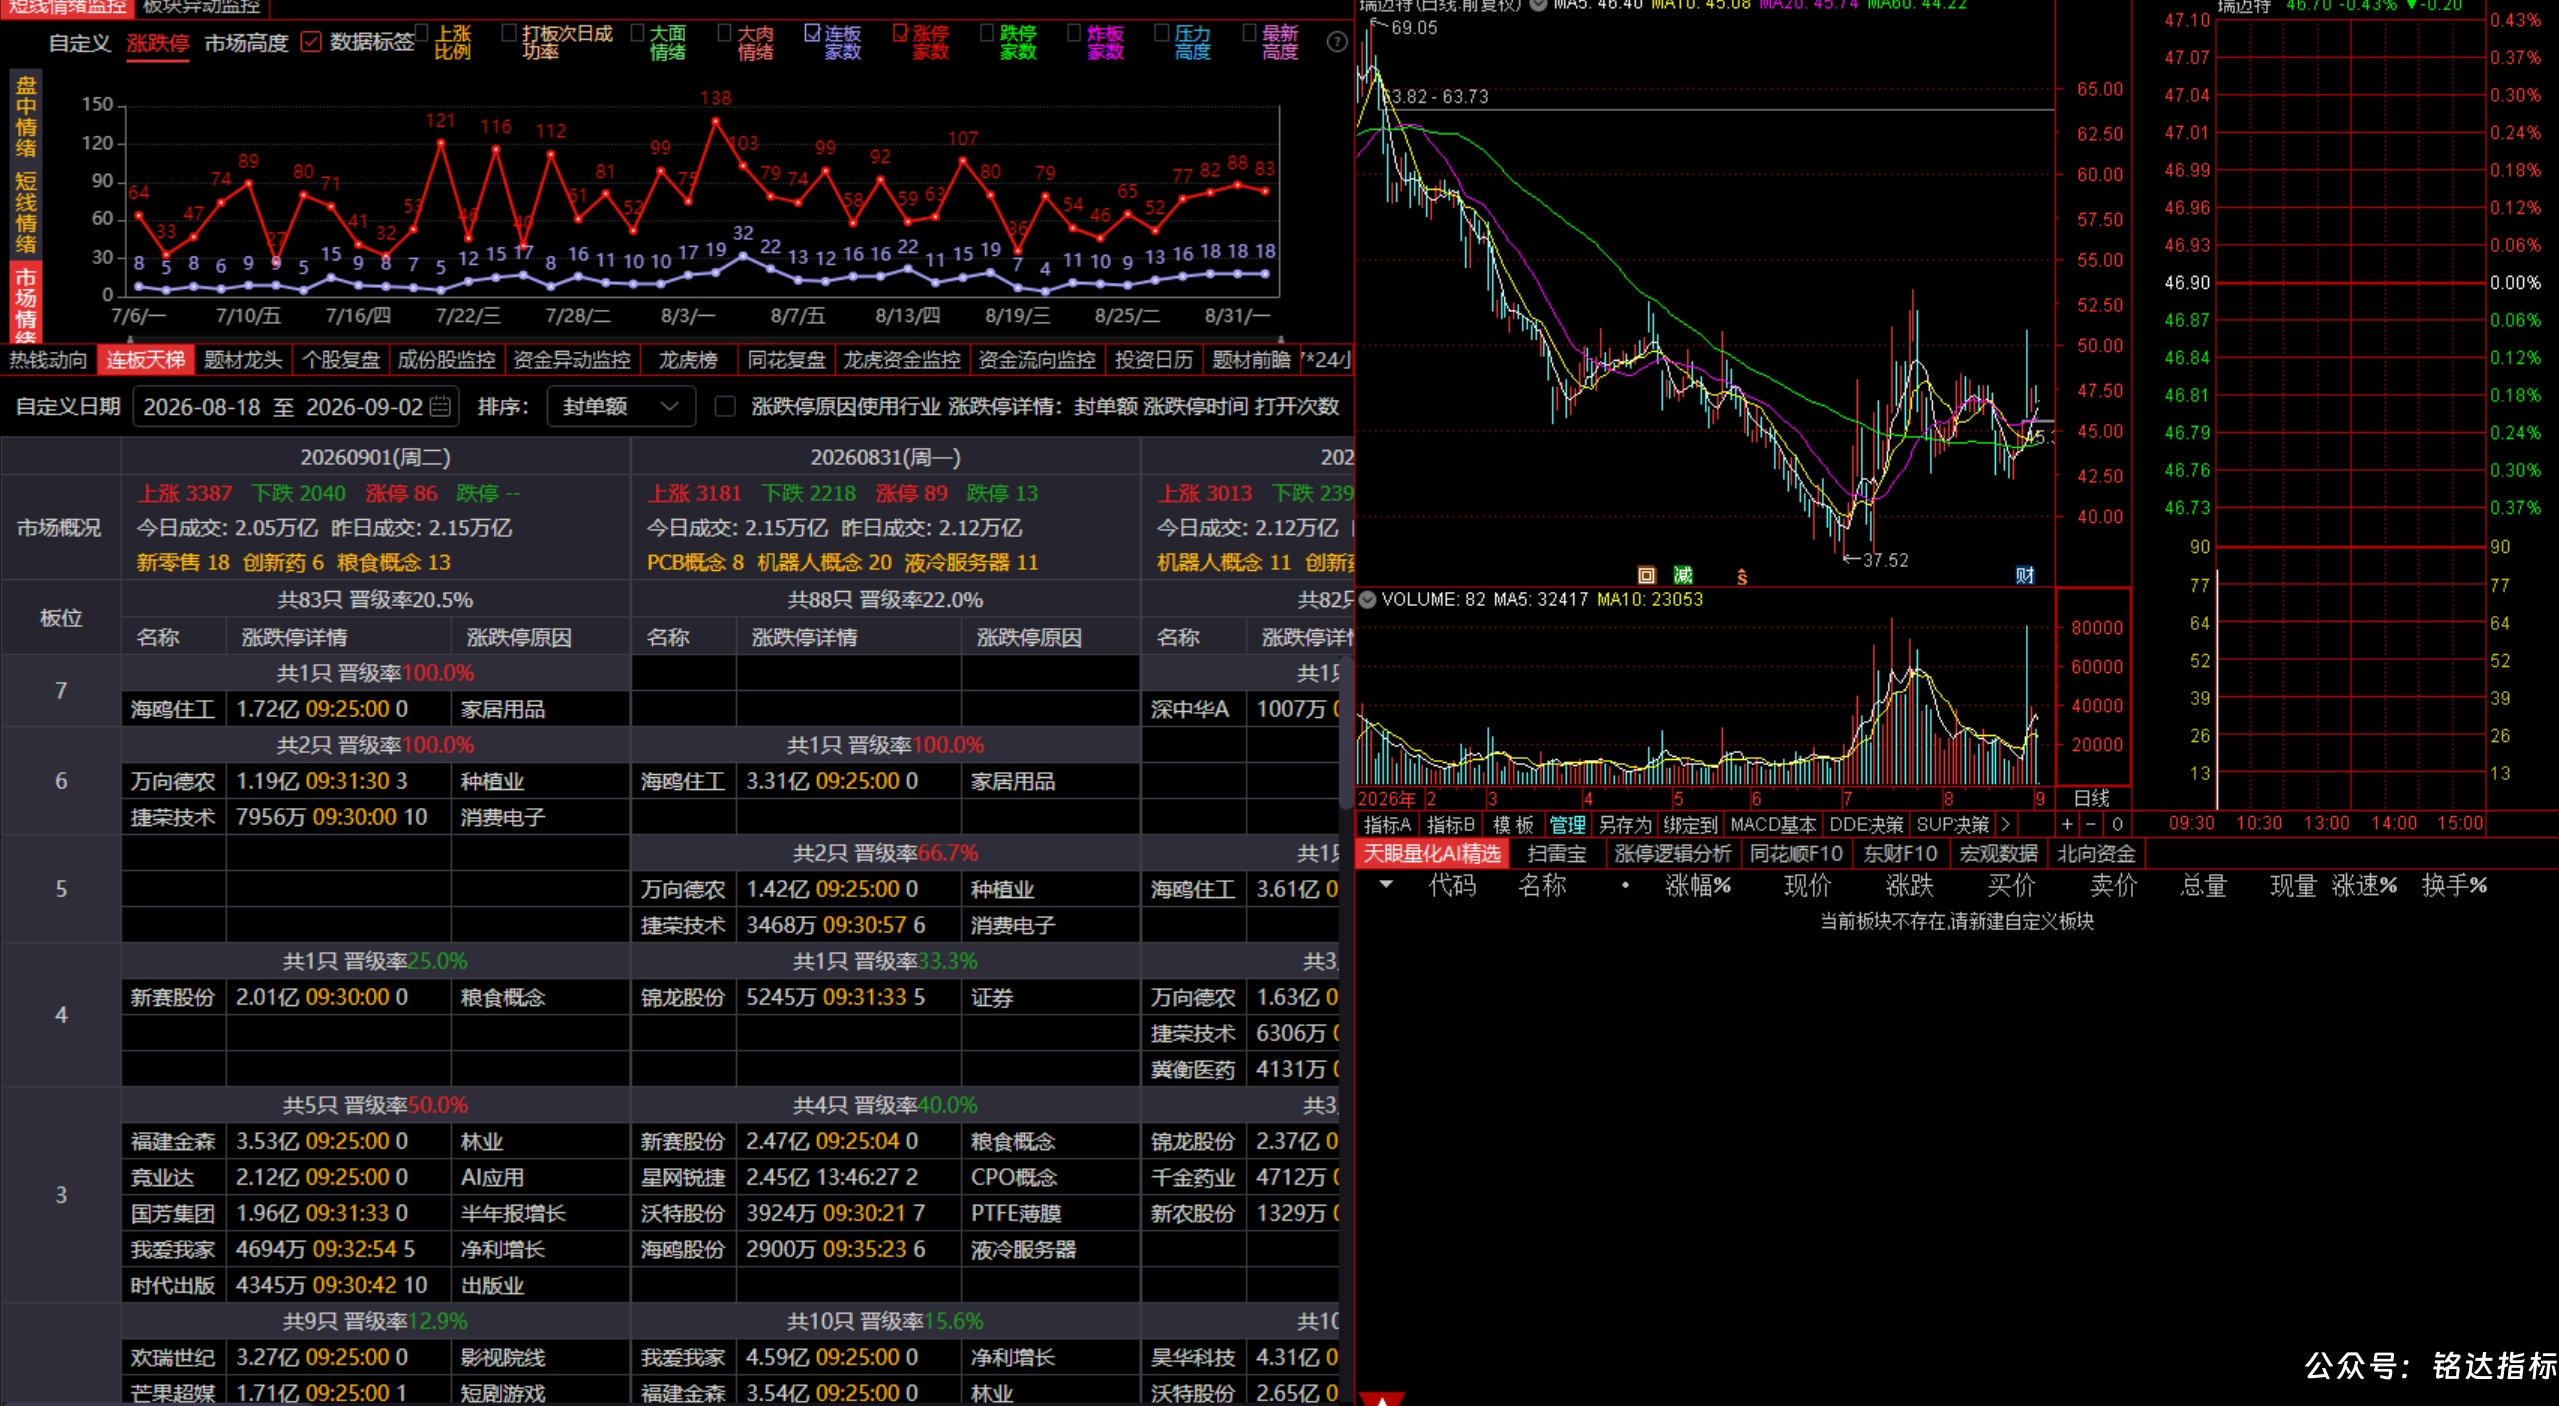This screenshot has width=2559, height=1406.
Task: Select the DDE决策 indicator tab
Action: 1866,825
